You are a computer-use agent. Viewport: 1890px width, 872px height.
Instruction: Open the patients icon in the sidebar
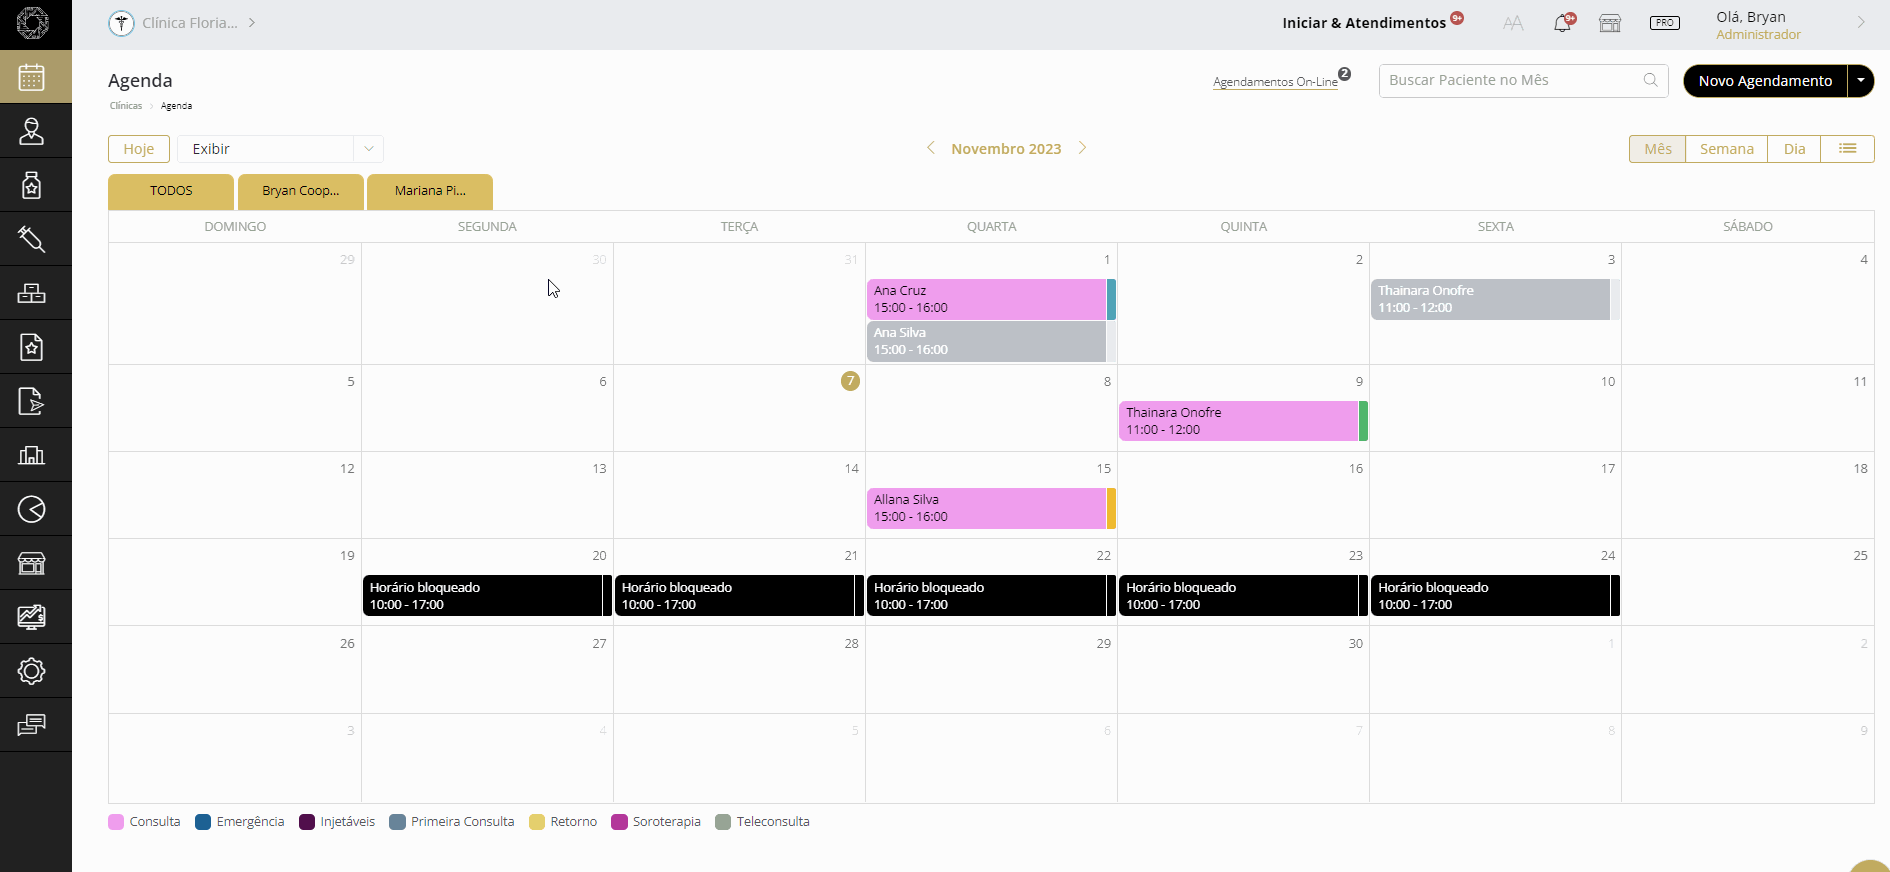32,131
